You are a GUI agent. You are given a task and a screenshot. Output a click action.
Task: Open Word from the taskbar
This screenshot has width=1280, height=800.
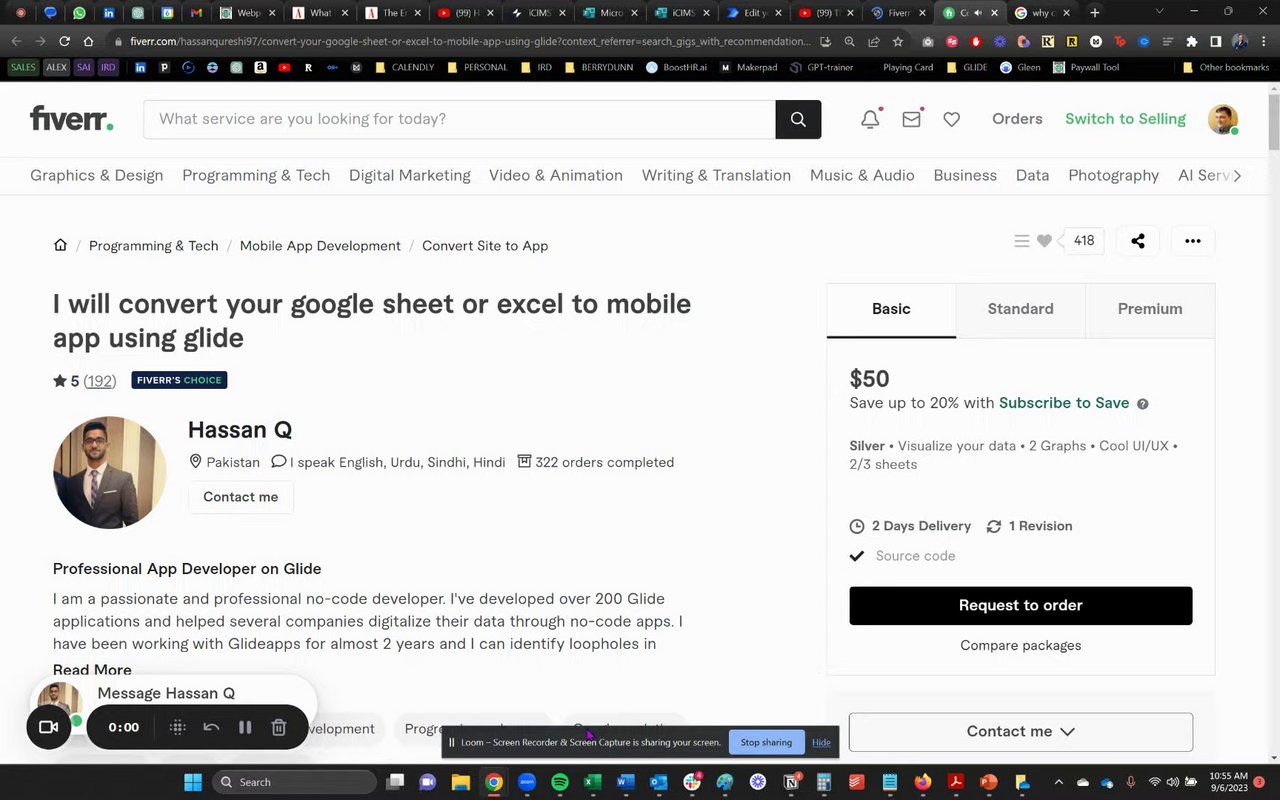(x=626, y=782)
